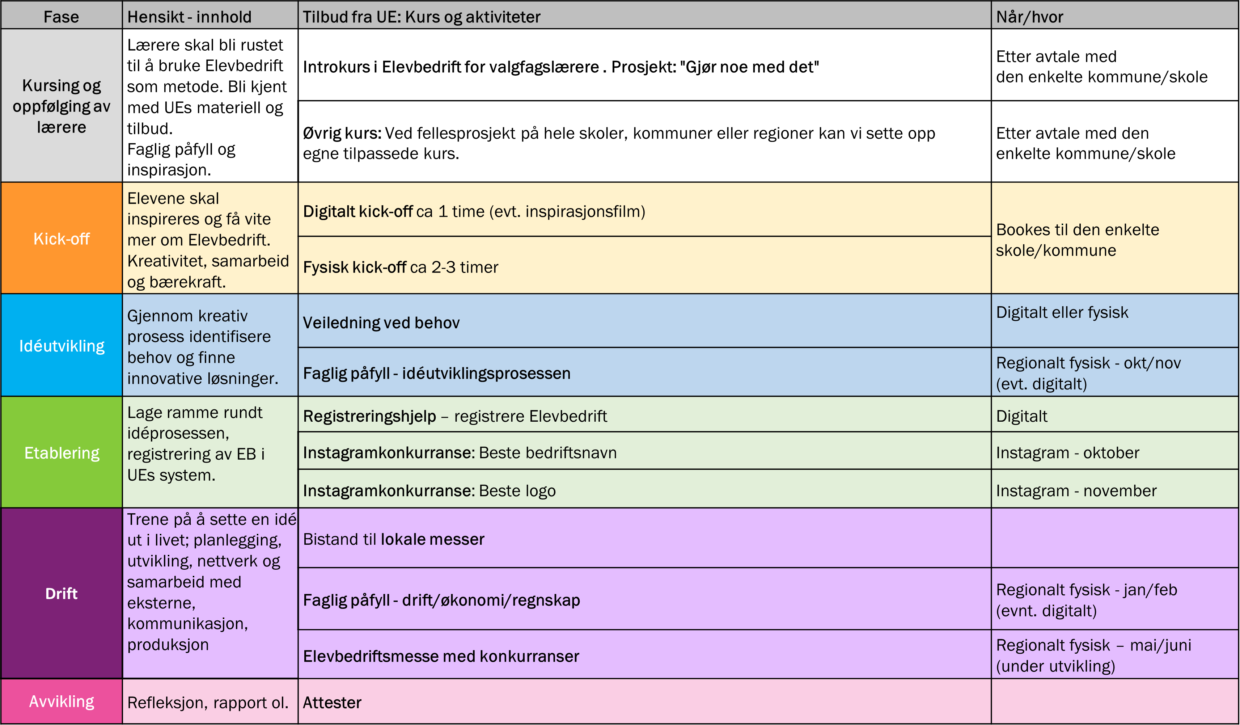Viewport: 1240px width, 725px height.
Task: Select the Kursing og oppfølging av lærere cell
Action: pyautogui.click(x=61, y=106)
